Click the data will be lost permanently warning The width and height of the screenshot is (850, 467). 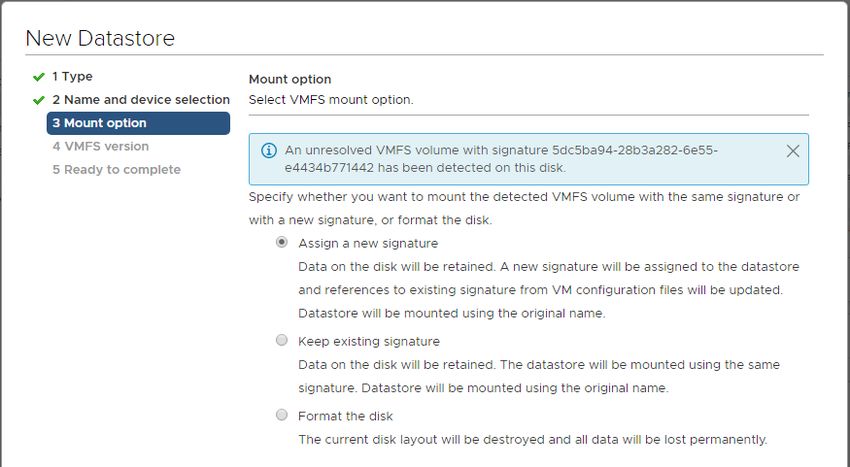(x=533, y=440)
